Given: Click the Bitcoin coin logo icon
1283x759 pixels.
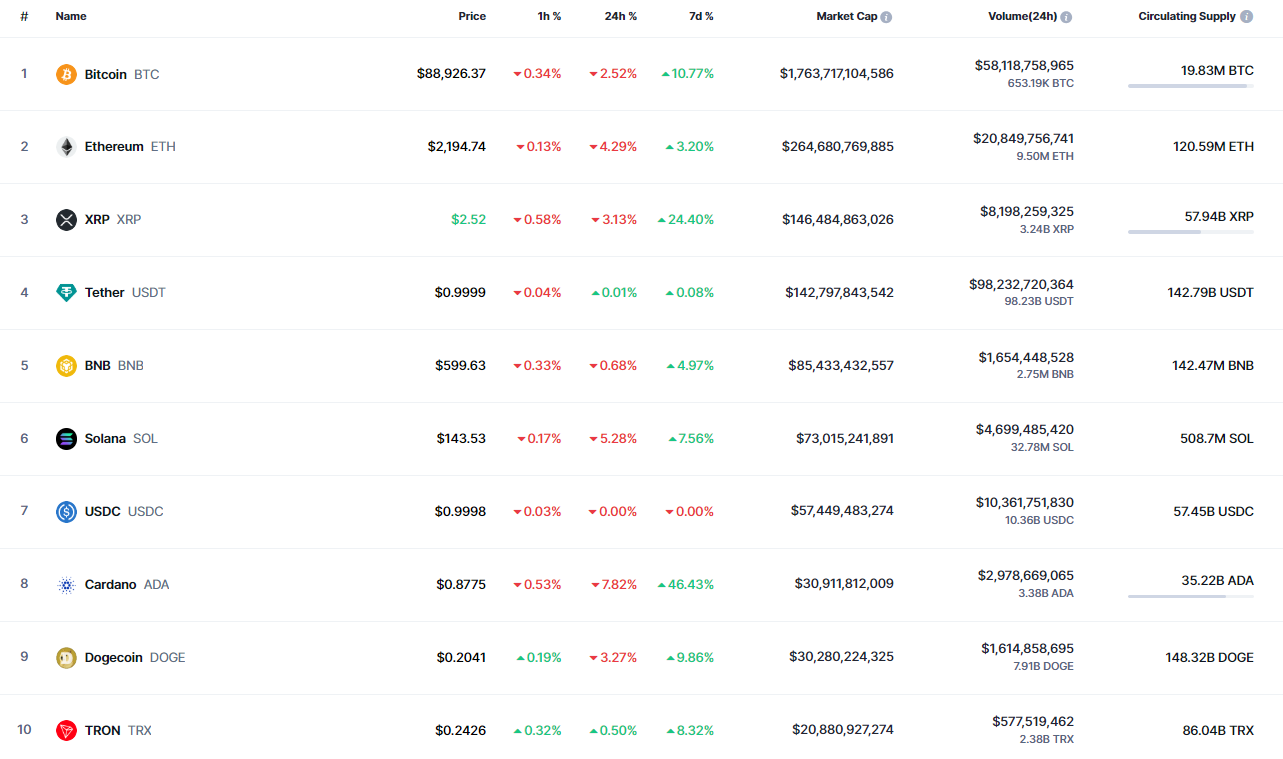Looking at the screenshot, I should (66, 74).
